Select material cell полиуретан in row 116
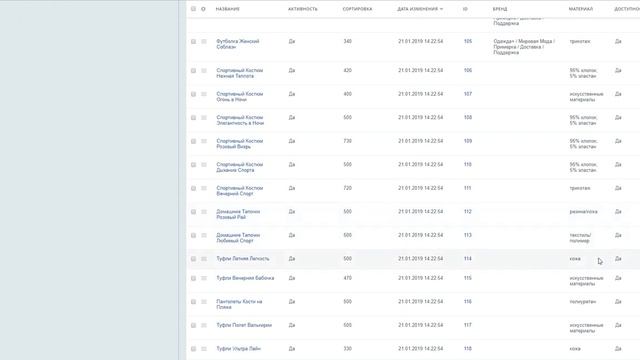The height and width of the screenshot is (360, 640). pyautogui.click(x=583, y=302)
